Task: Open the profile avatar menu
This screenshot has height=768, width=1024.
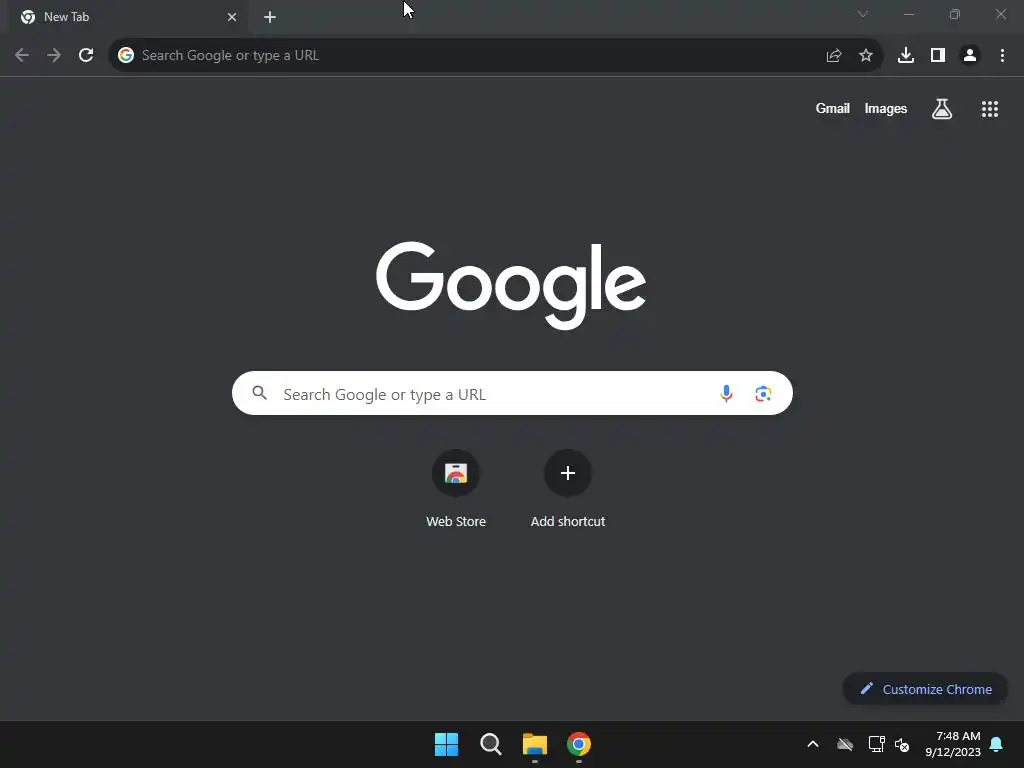Action: pyautogui.click(x=970, y=56)
